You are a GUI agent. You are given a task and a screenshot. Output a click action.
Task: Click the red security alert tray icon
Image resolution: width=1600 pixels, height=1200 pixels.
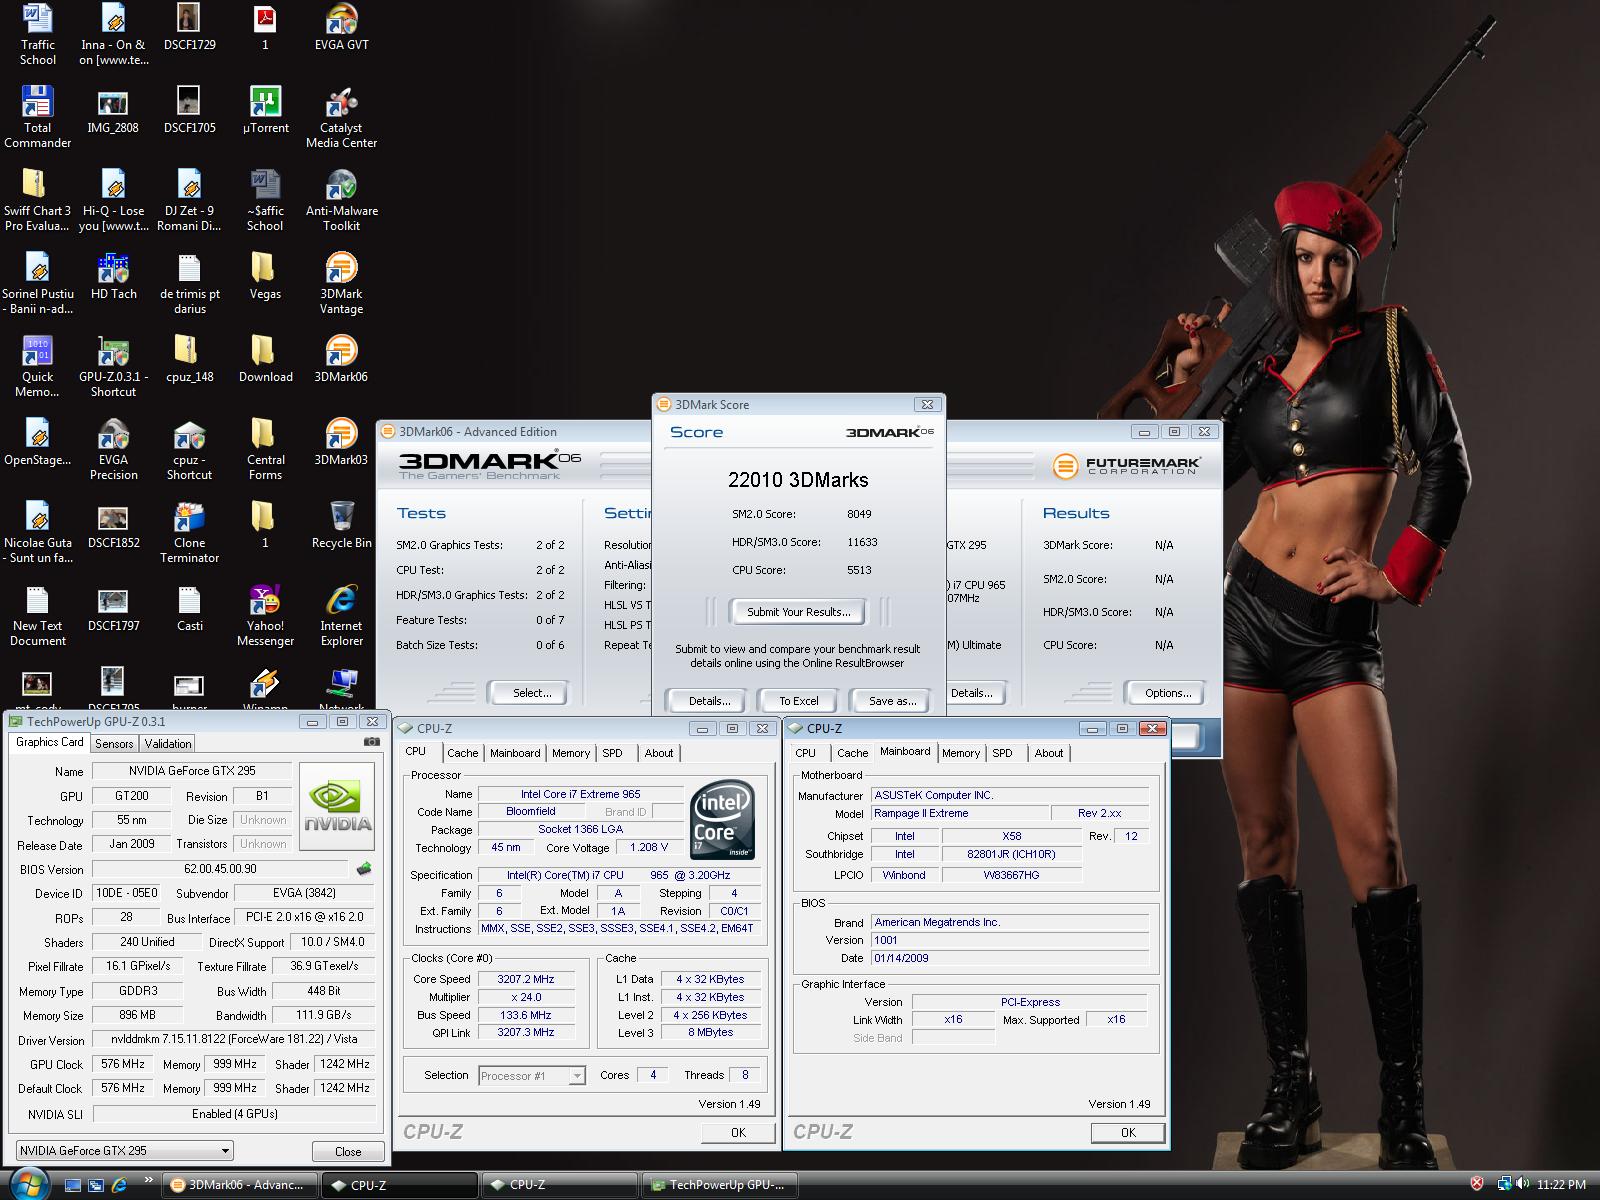[x=1476, y=1185]
